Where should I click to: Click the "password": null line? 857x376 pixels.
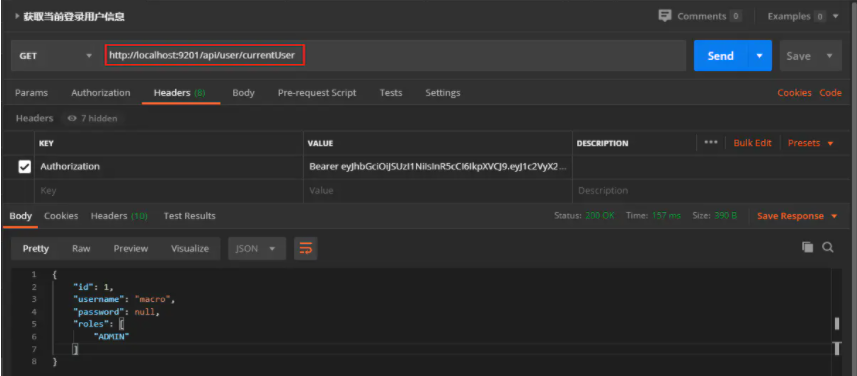[117, 312]
